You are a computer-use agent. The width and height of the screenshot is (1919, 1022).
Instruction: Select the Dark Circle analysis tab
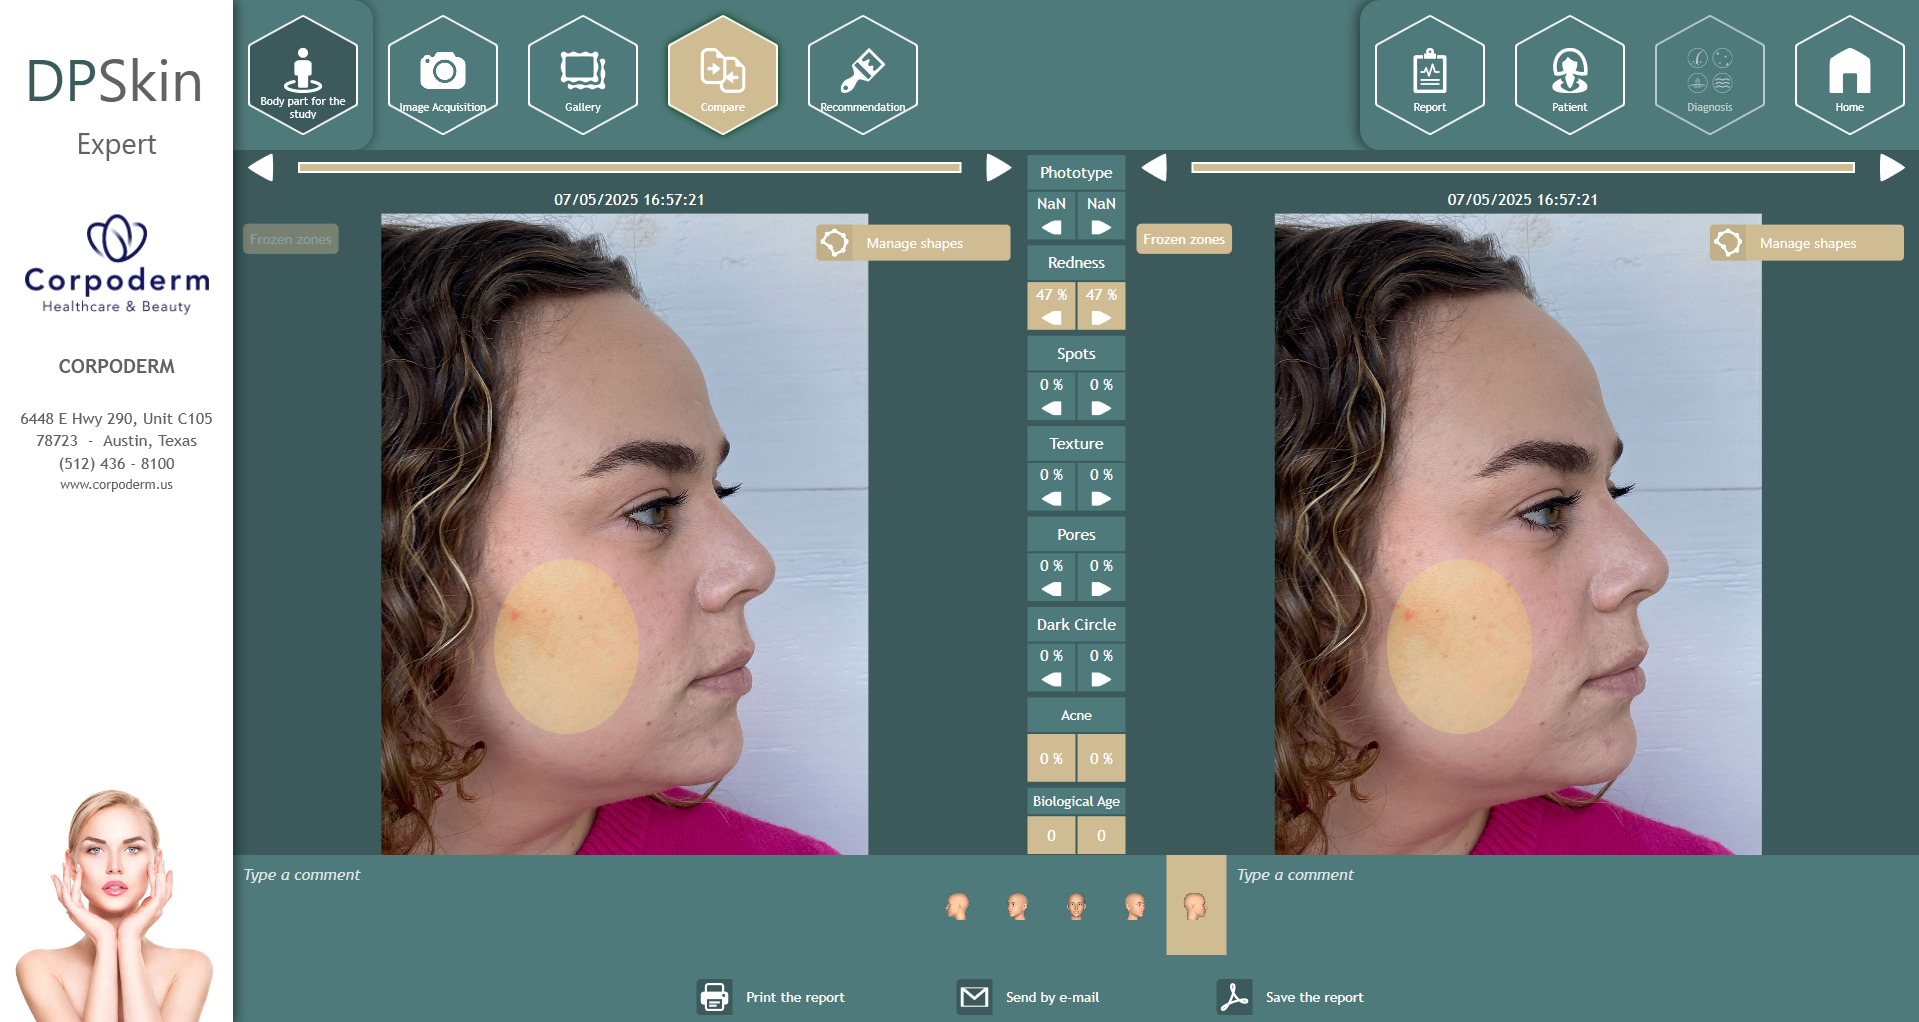[1076, 625]
